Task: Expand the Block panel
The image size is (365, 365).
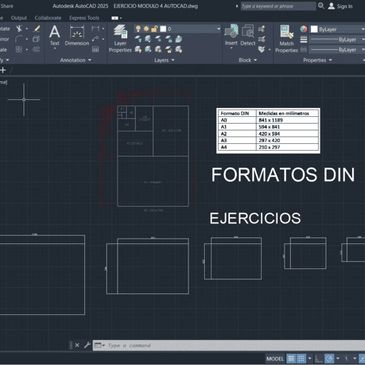Action: [x=248, y=60]
